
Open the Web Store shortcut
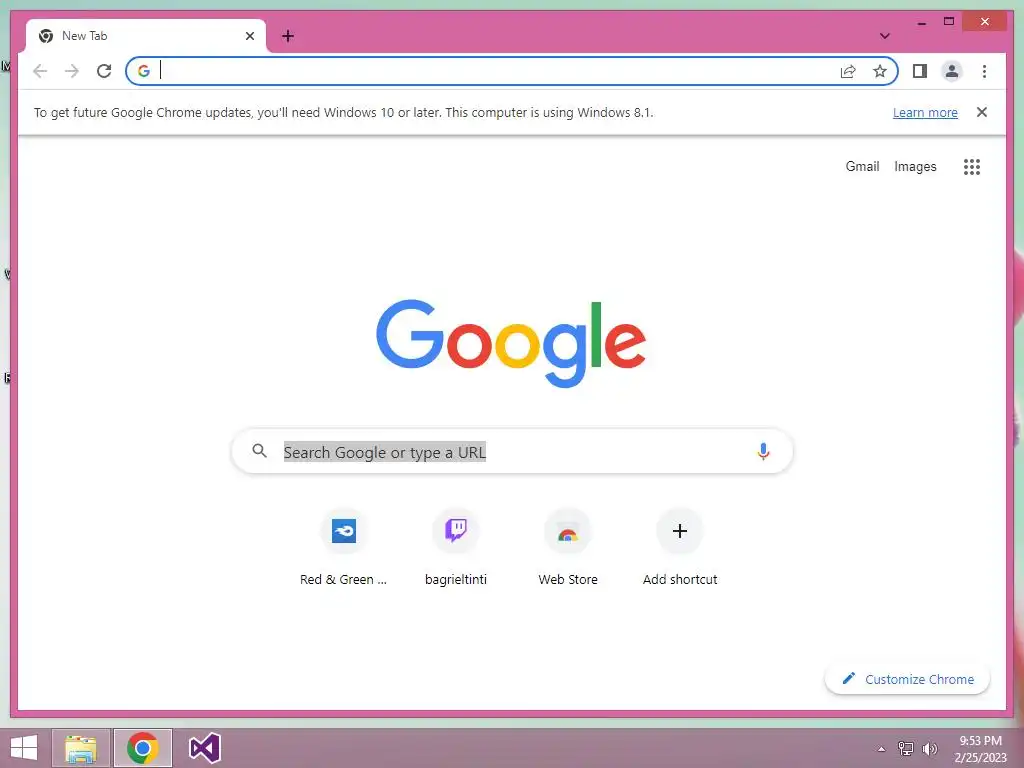click(x=568, y=548)
